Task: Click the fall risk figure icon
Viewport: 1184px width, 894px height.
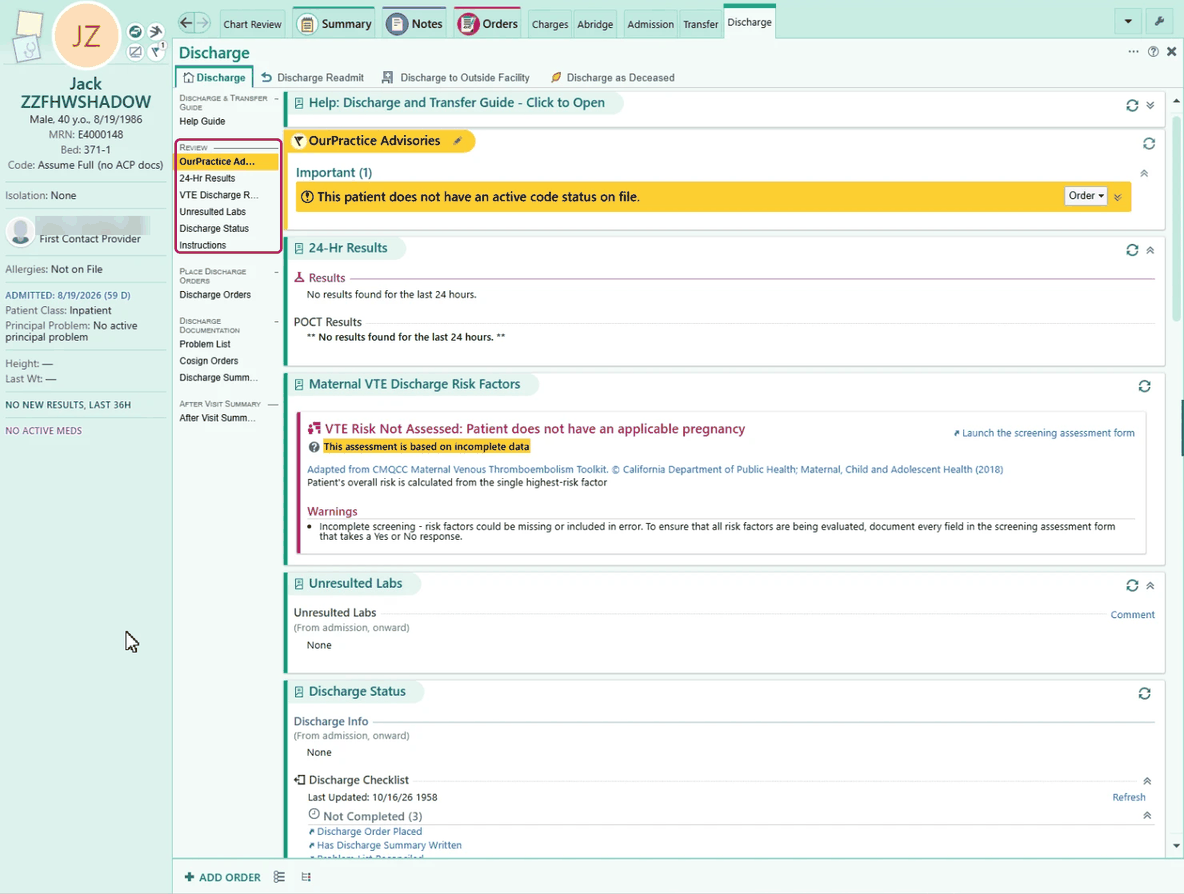Action: (156, 31)
